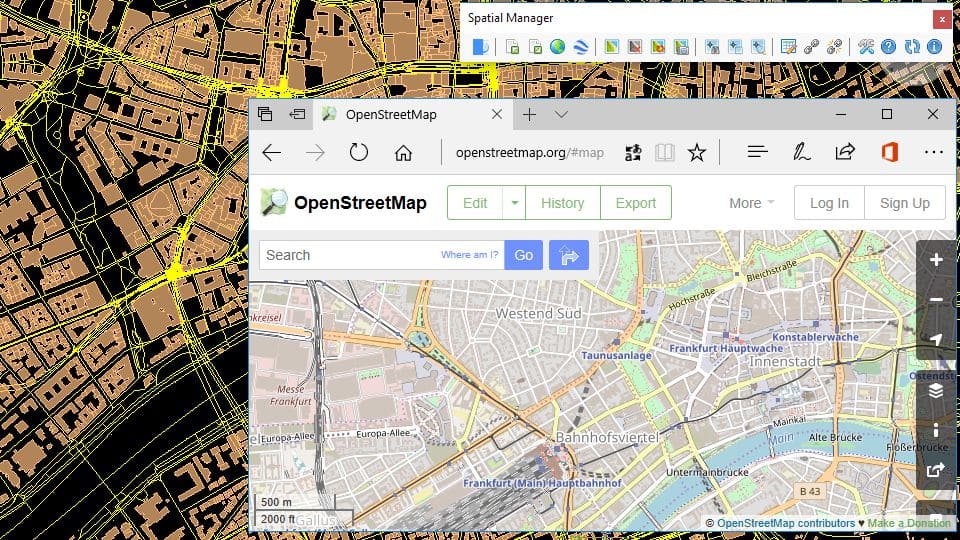This screenshot has height=540, width=960.
Task: Click the Konstablerwache station label
Action: 816,337
